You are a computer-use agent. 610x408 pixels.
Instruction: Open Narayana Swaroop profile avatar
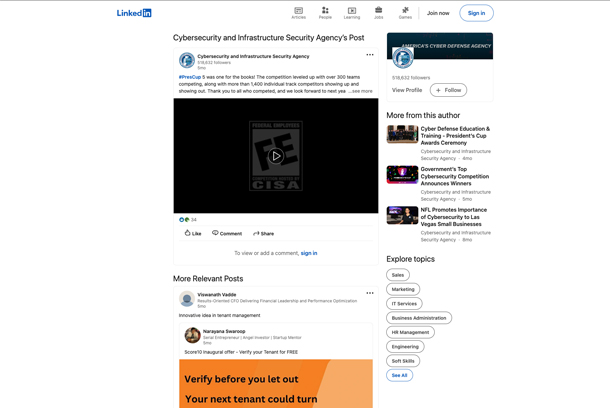[x=192, y=335]
